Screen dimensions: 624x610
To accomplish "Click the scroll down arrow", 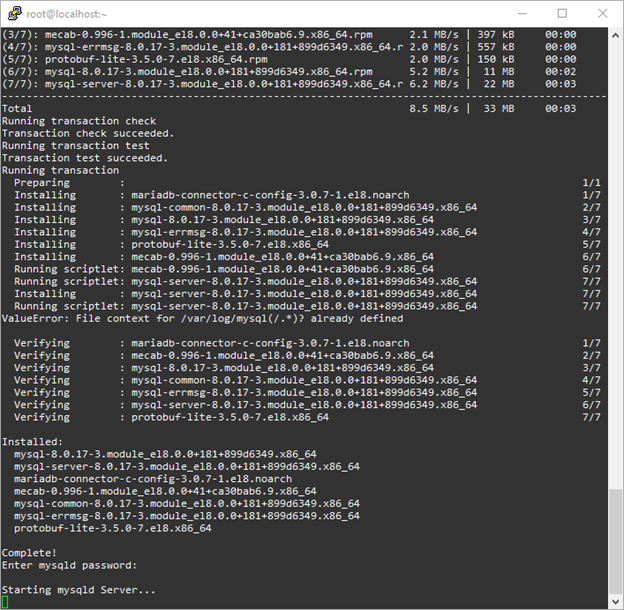I will pos(615,601).
